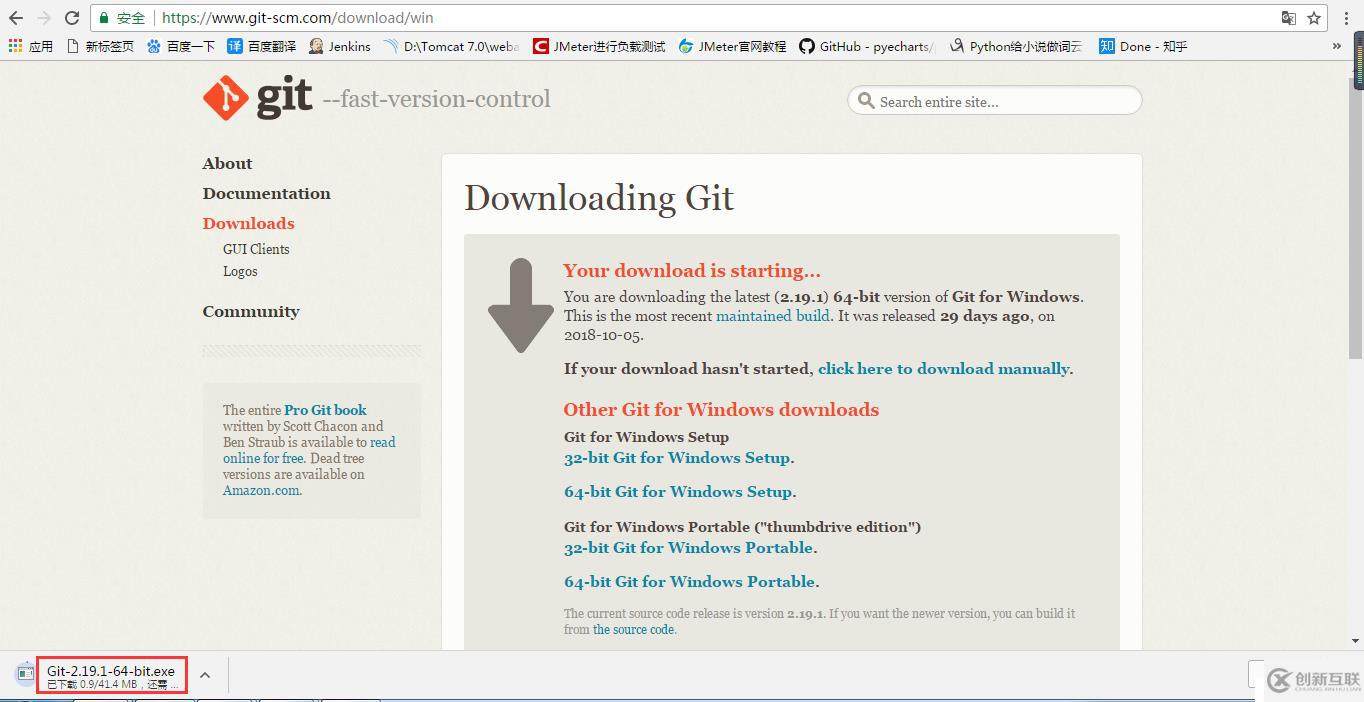Open the source code link
The width and height of the screenshot is (1364, 702).
tap(633, 630)
